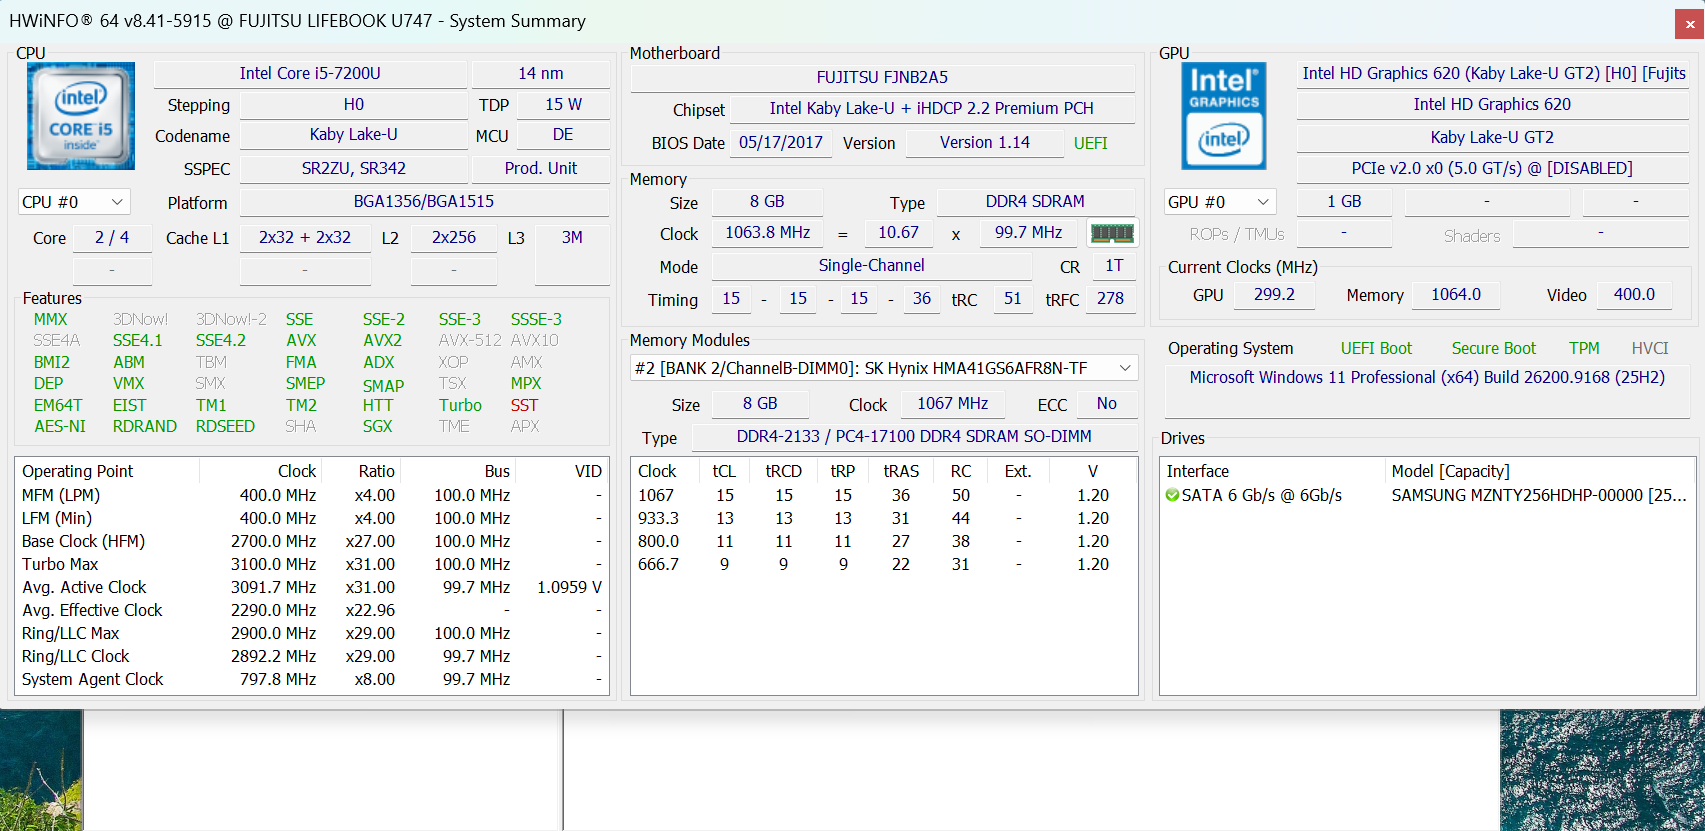Click the UEFI label beside BIOS version
Screen dimensions: 1705x831
pos(1091,143)
